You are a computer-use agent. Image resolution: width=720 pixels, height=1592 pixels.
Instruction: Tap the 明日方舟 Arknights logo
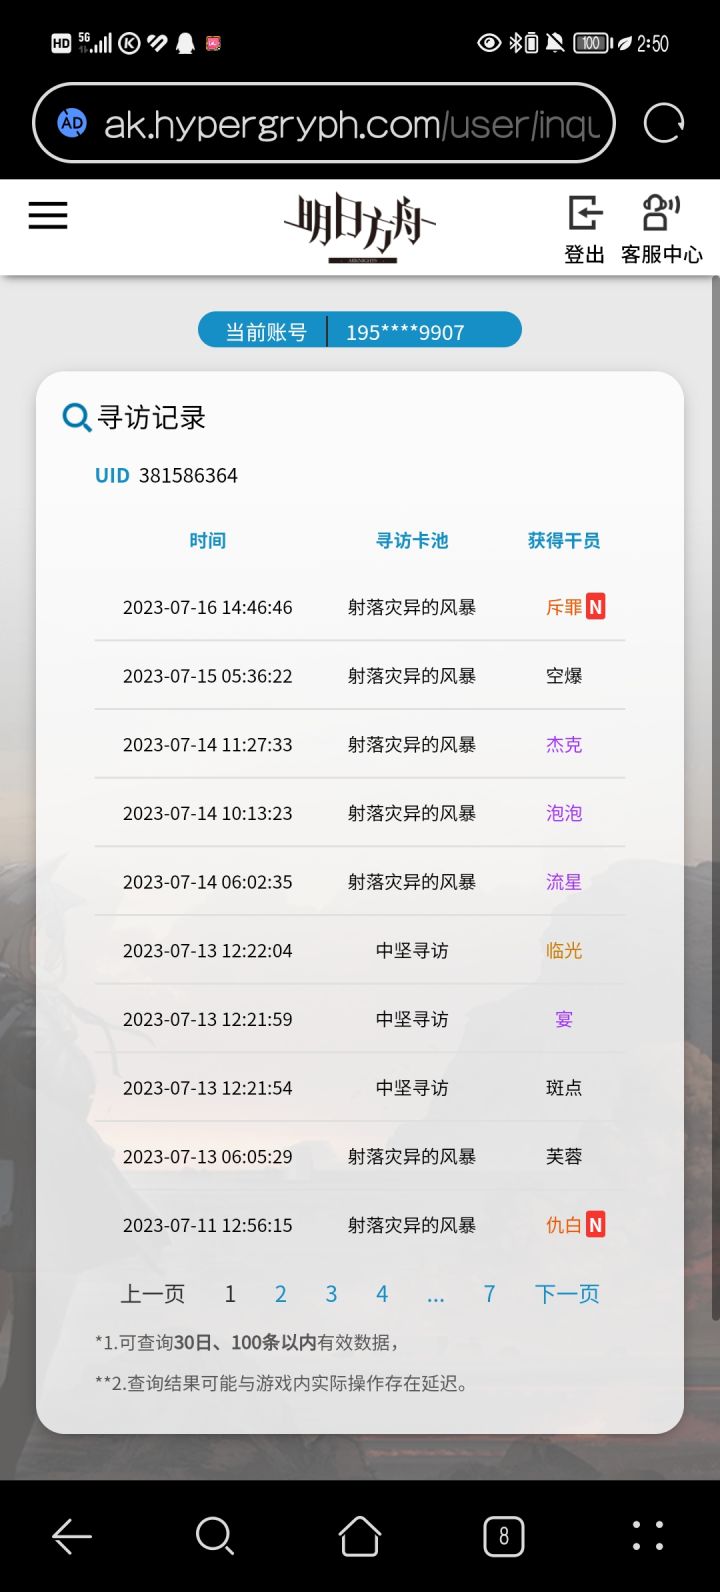[360, 227]
